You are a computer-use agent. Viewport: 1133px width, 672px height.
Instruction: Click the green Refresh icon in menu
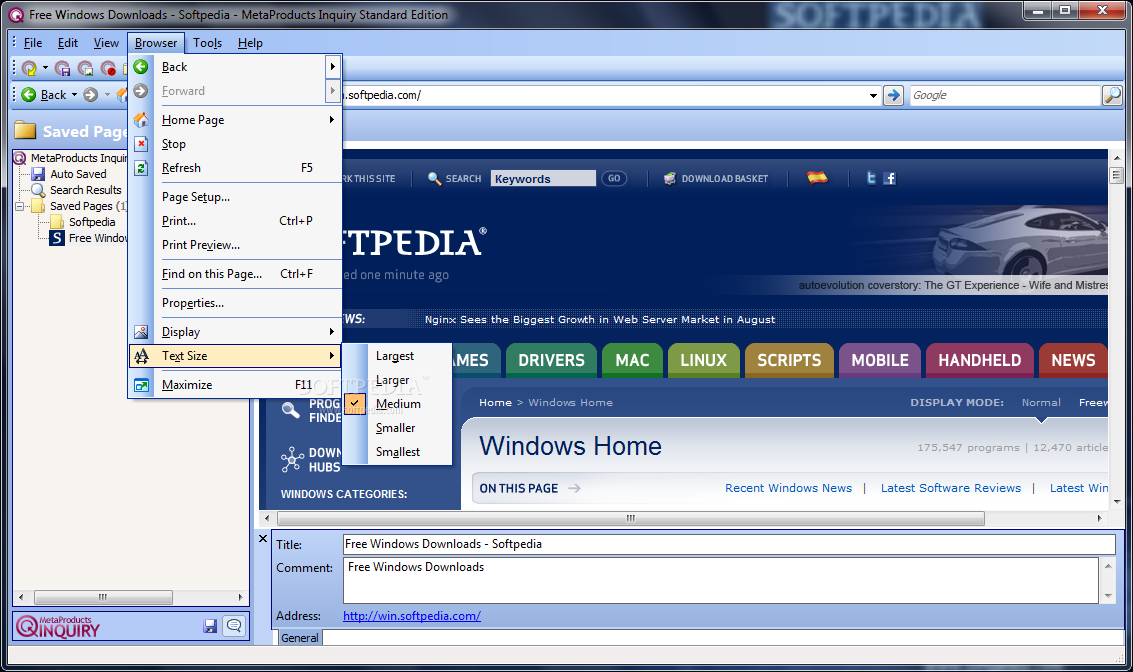(142, 168)
